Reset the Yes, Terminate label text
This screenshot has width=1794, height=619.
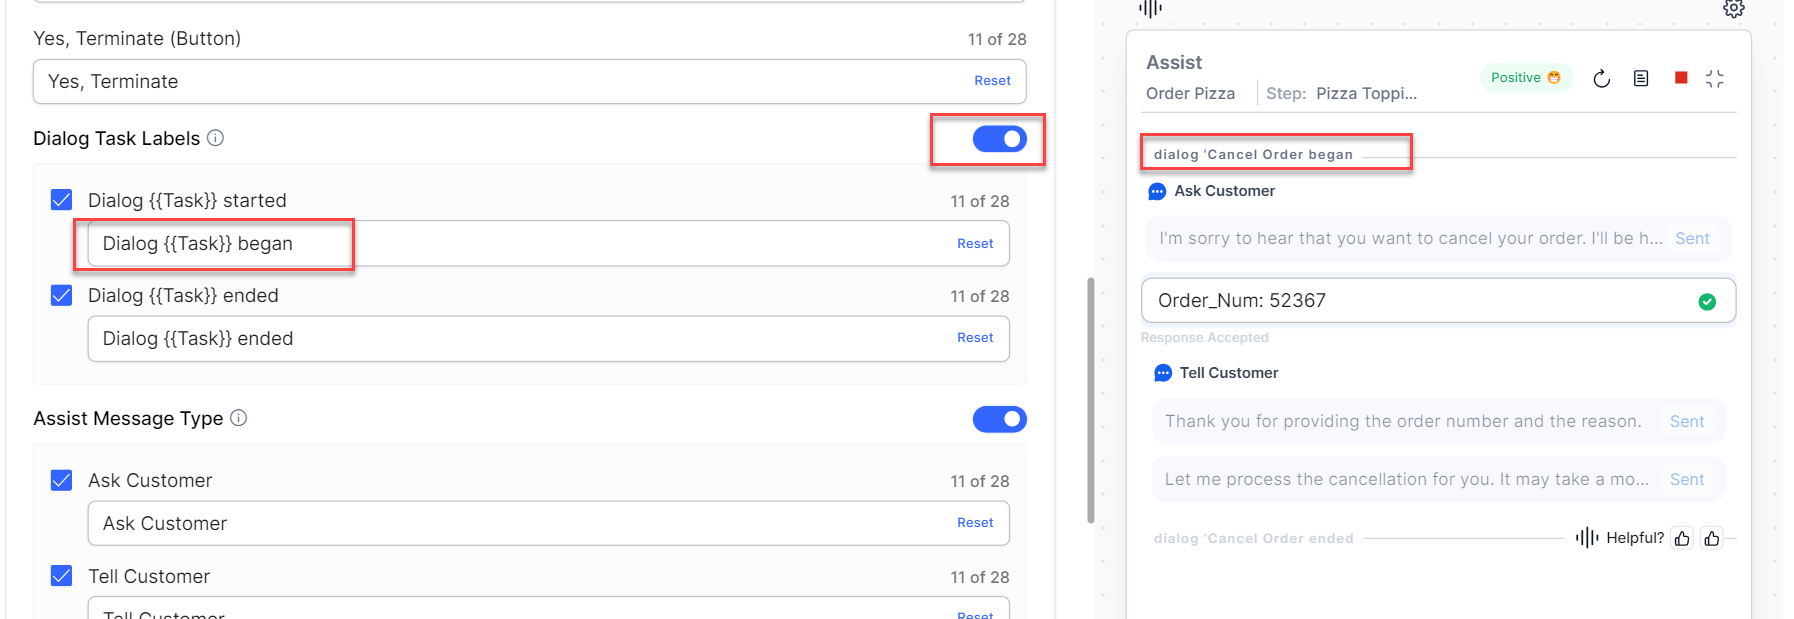click(x=992, y=81)
